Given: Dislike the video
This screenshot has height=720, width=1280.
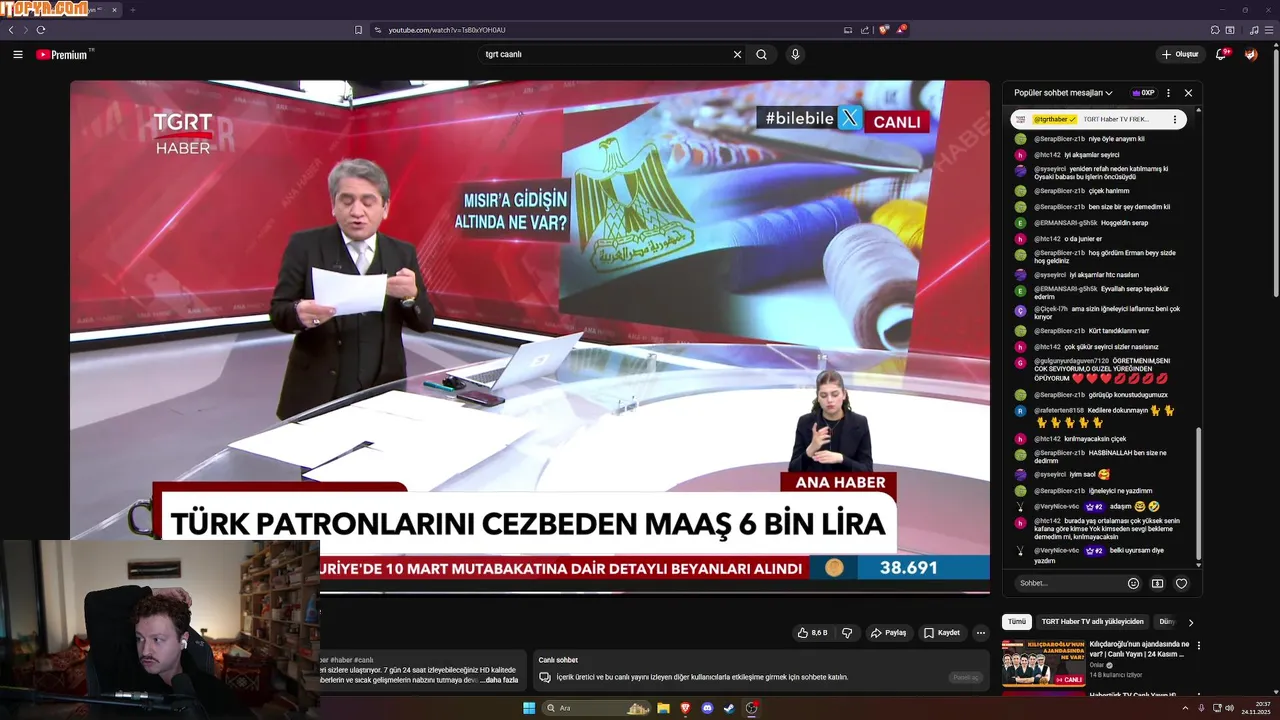Looking at the screenshot, I should tap(847, 633).
